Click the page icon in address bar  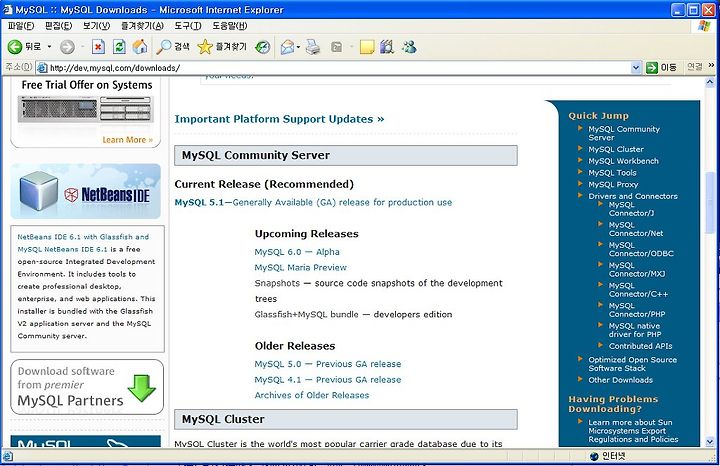[x=42, y=68]
